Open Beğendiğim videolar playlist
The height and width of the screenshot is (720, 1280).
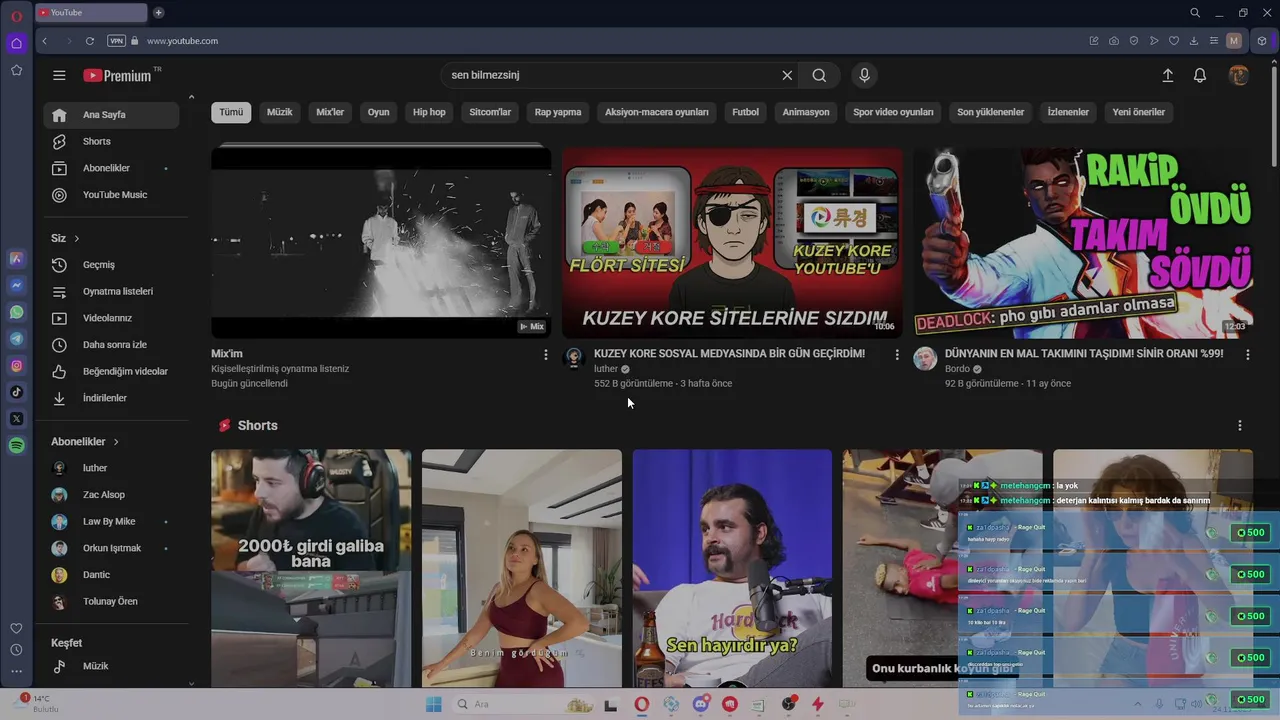111,371
